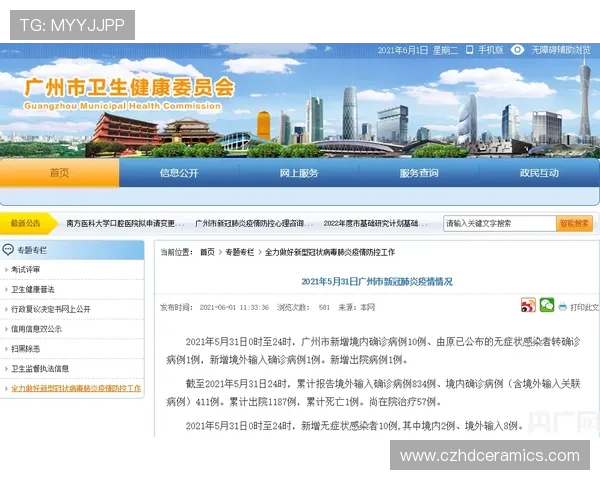
Task: Click 打印此文 print link
Action: [x=584, y=307]
